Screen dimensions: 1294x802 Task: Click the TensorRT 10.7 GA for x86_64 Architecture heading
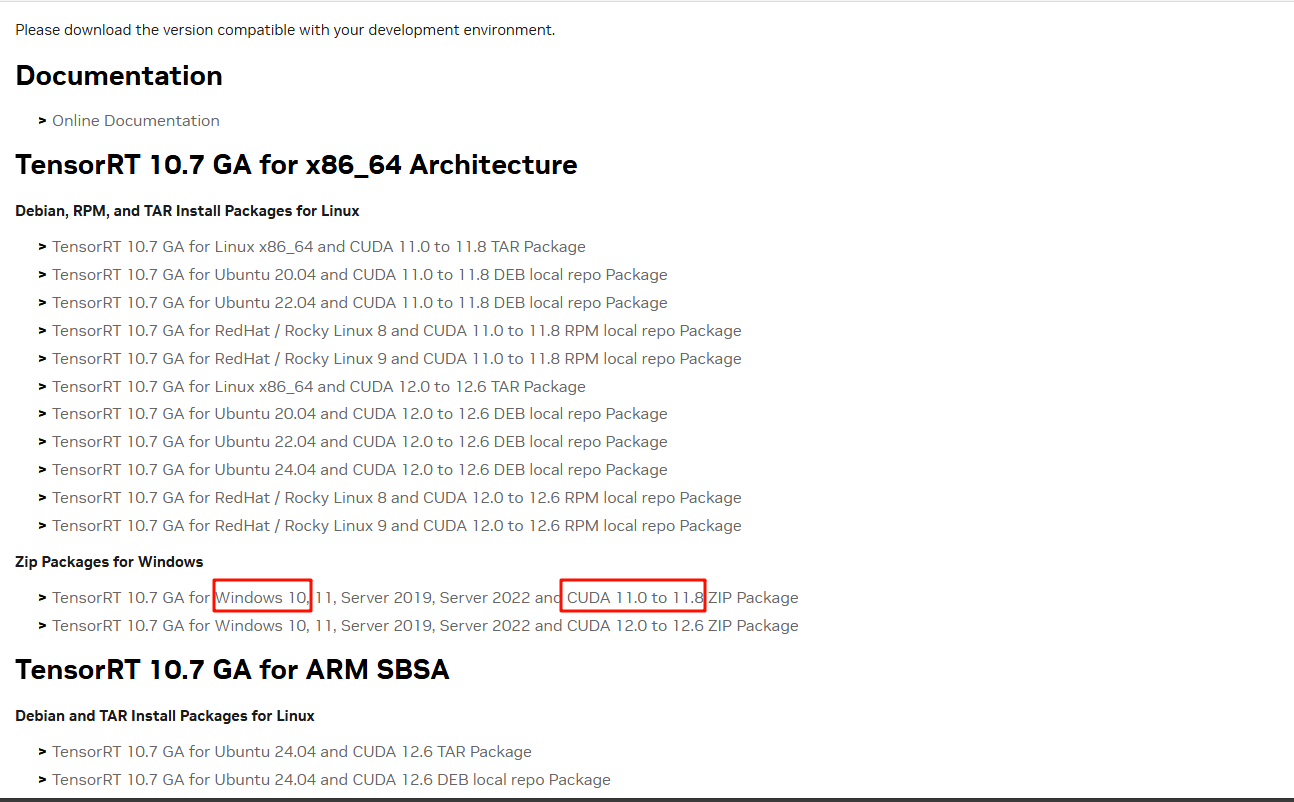tap(297, 165)
